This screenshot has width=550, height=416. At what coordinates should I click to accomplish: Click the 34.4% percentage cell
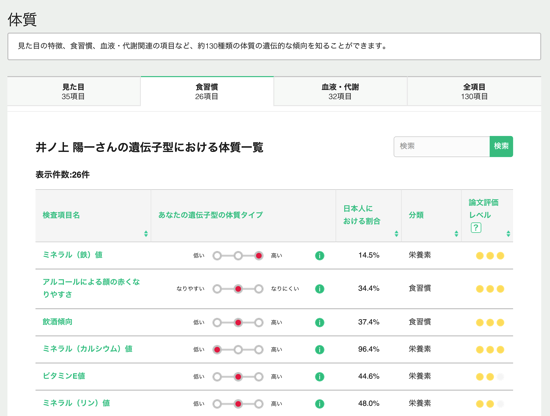pos(369,288)
